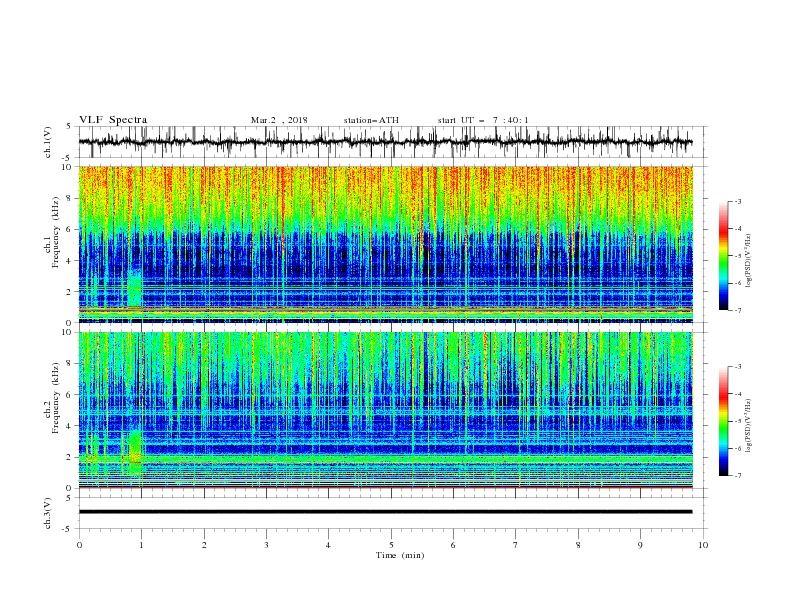This screenshot has width=792, height=612.
Task: Click the "-4" label on ch.2 colorbar
Action: click(x=737, y=394)
